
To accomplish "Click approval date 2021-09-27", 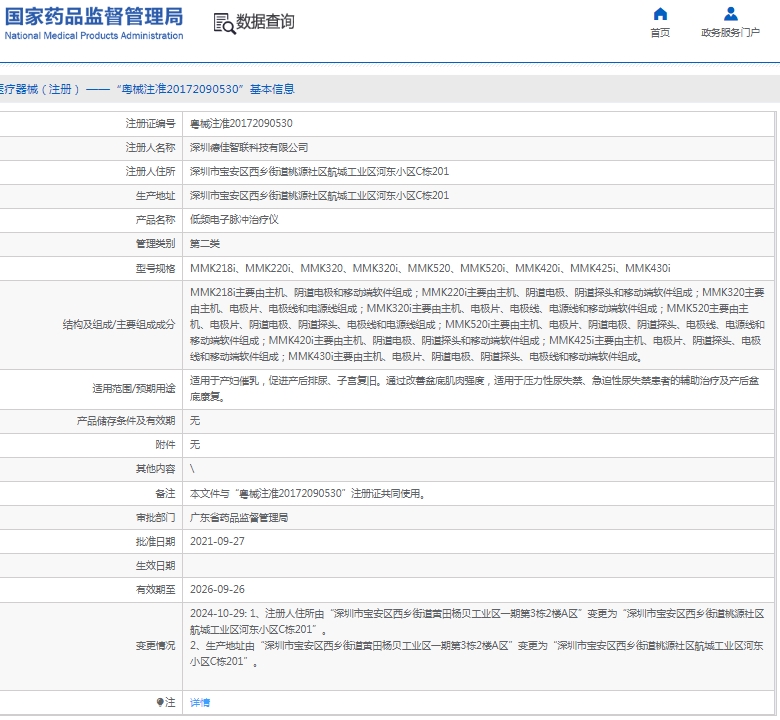I will click(217, 541).
